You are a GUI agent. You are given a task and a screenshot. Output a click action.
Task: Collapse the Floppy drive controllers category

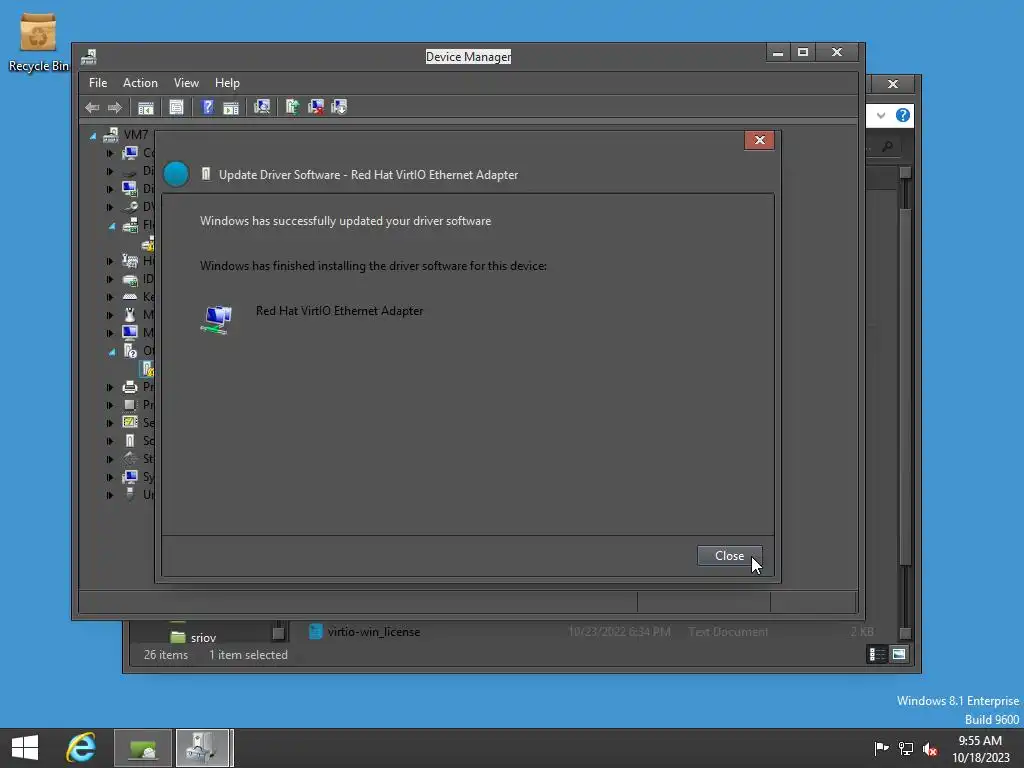coord(112,226)
